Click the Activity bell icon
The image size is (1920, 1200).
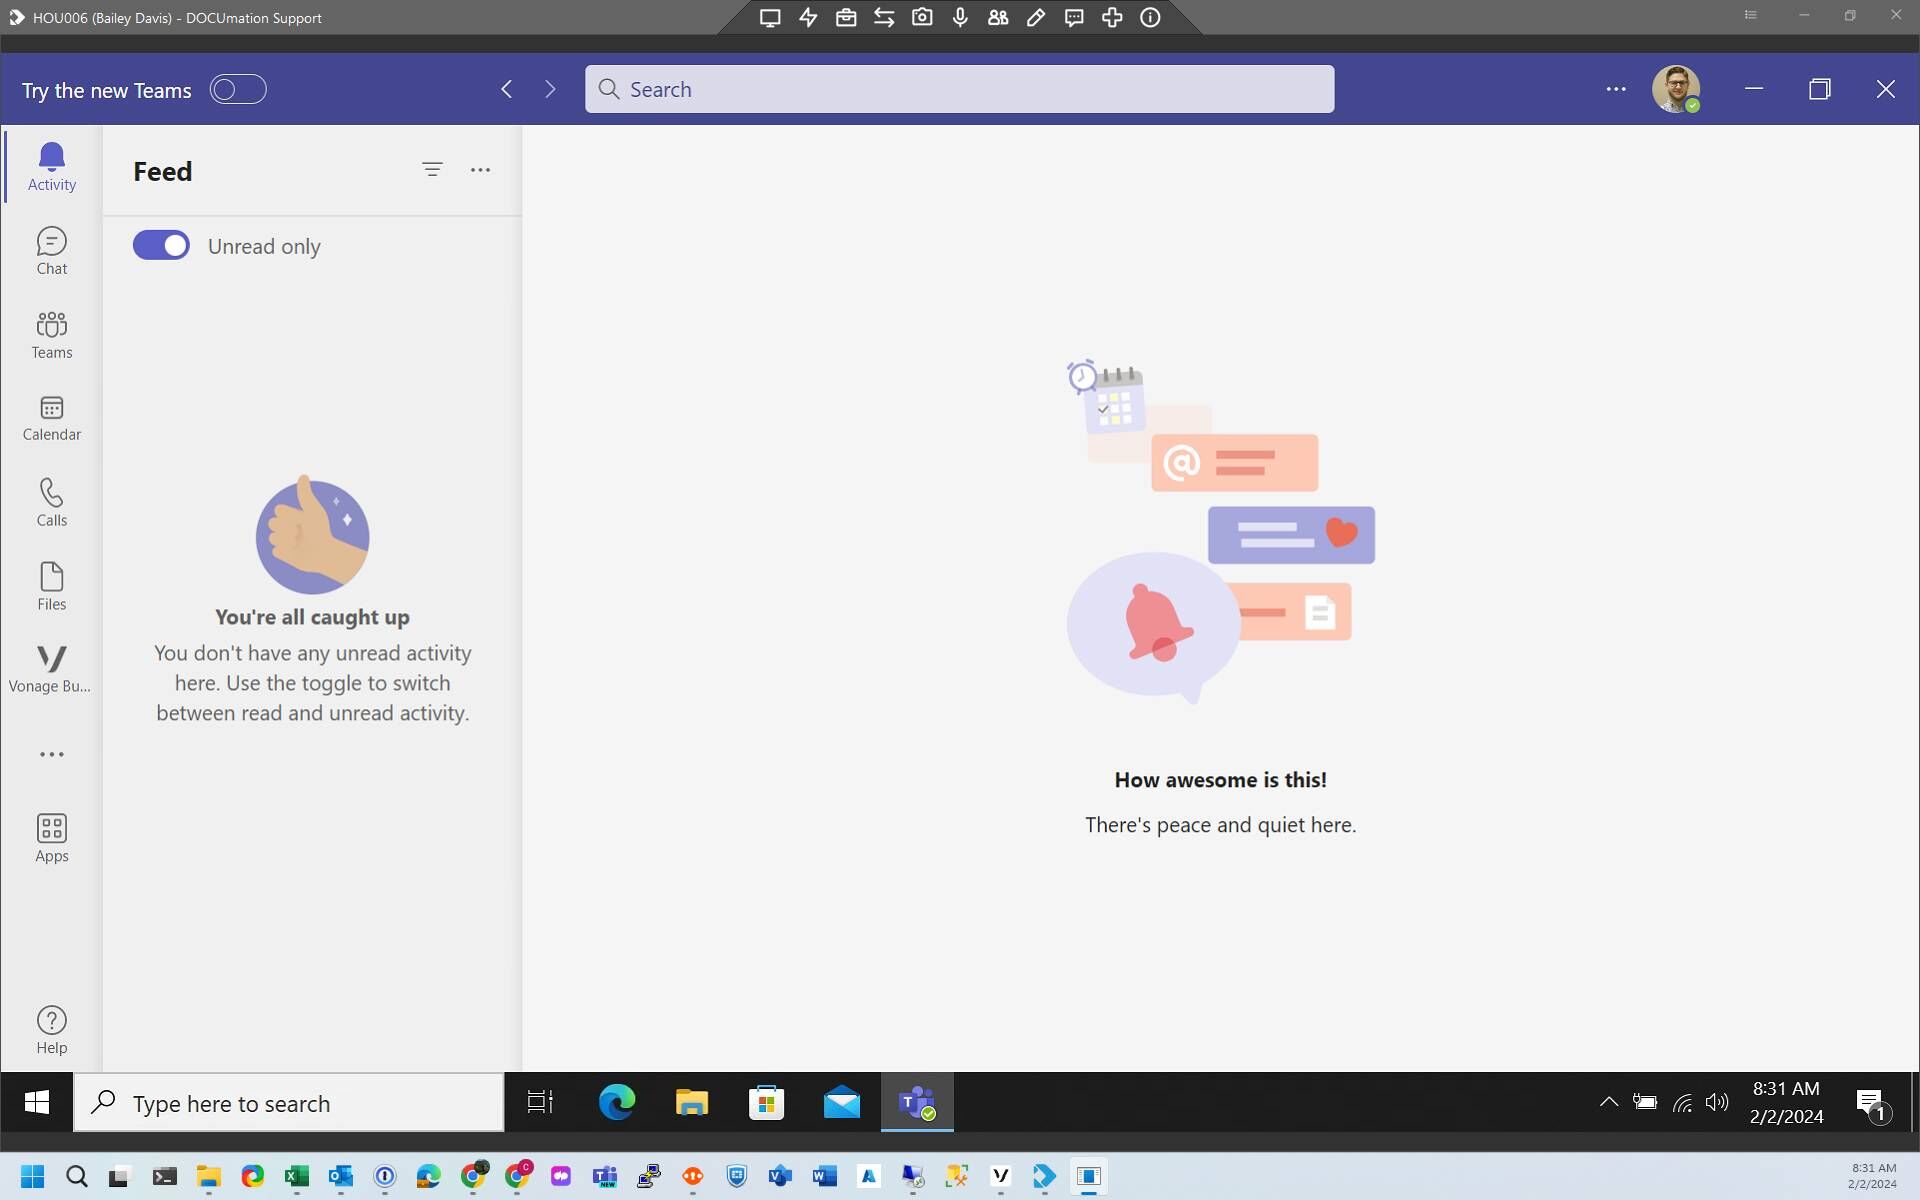(51, 166)
